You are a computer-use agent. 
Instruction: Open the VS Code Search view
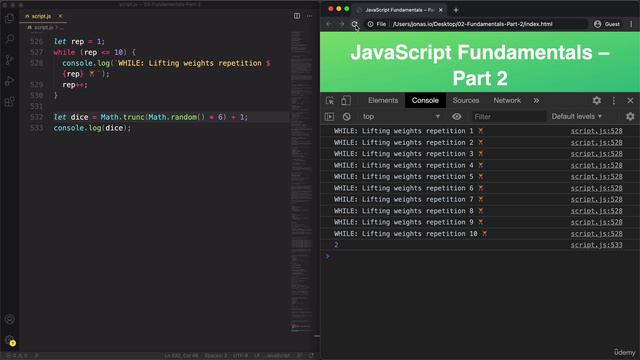[9, 39]
